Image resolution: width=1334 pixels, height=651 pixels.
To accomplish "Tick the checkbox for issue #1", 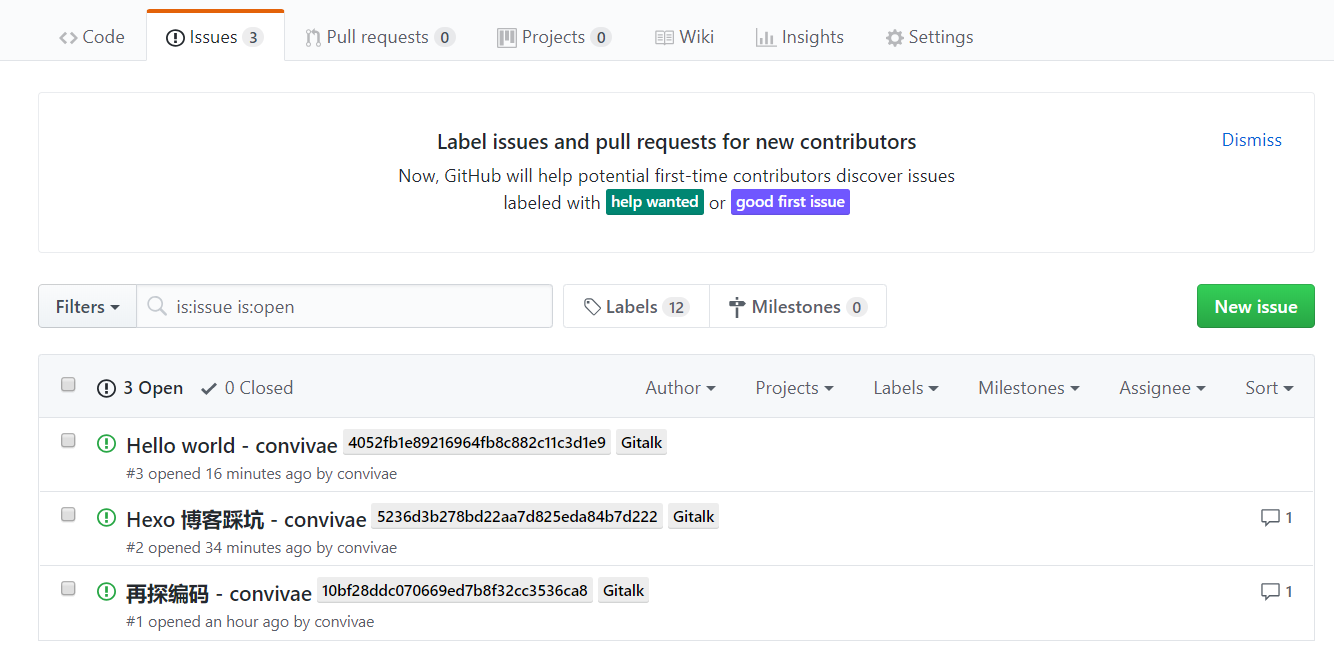I will (68, 588).
